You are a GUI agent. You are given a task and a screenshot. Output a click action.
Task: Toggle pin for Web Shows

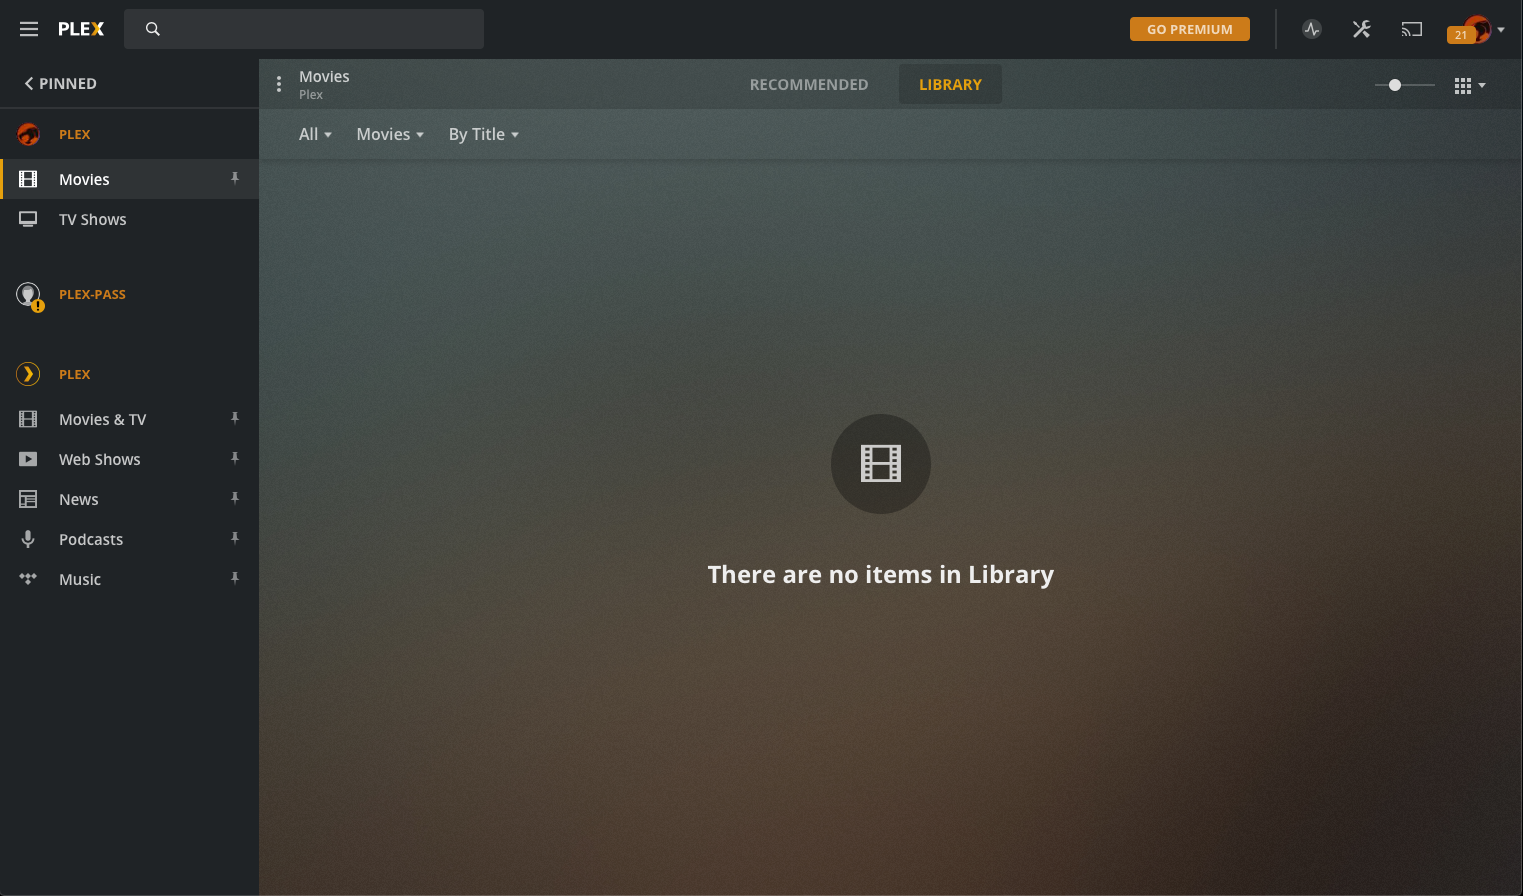coord(235,459)
